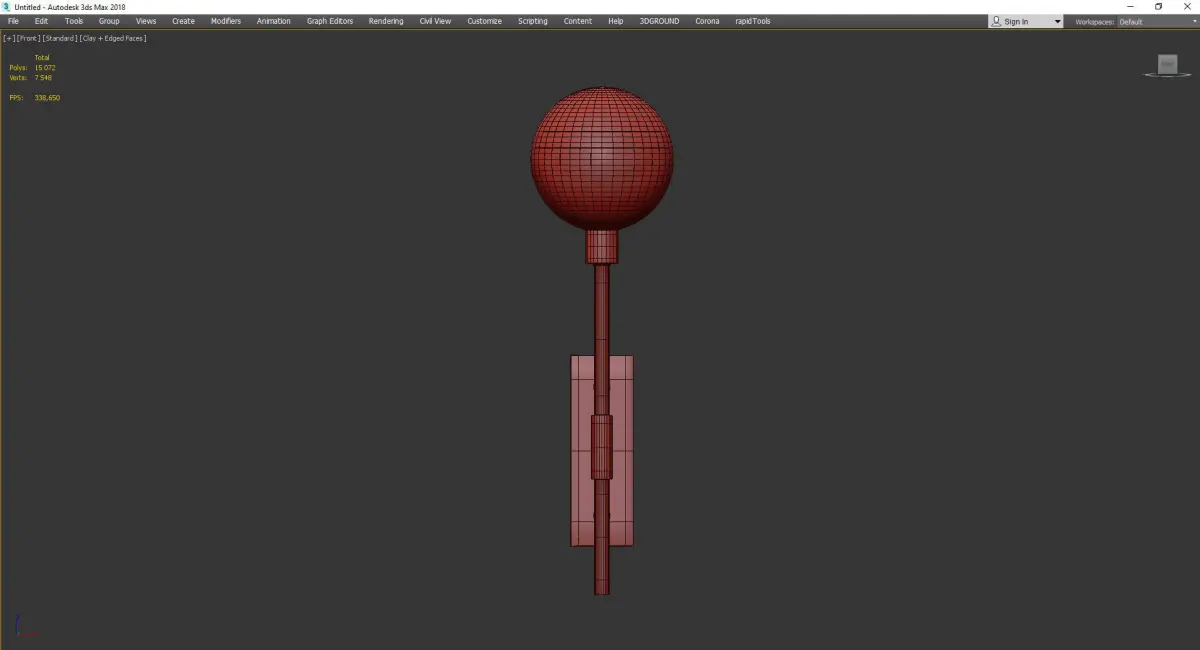The width and height of the screenshot is (1200, 650).
Task: Click the user icon beside Sign In
Action: [996, 21]
